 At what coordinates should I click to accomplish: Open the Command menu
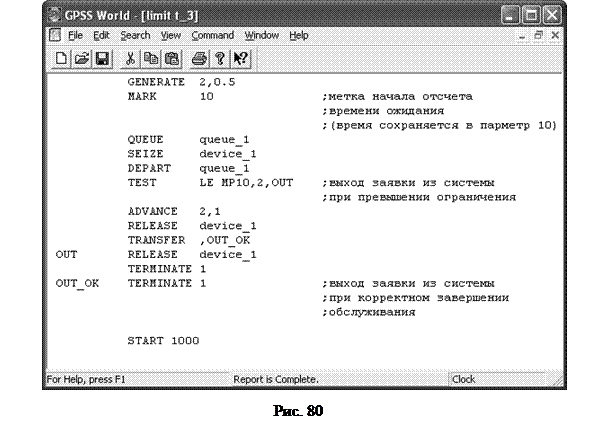pyautogui.click(x=212, y=35)
